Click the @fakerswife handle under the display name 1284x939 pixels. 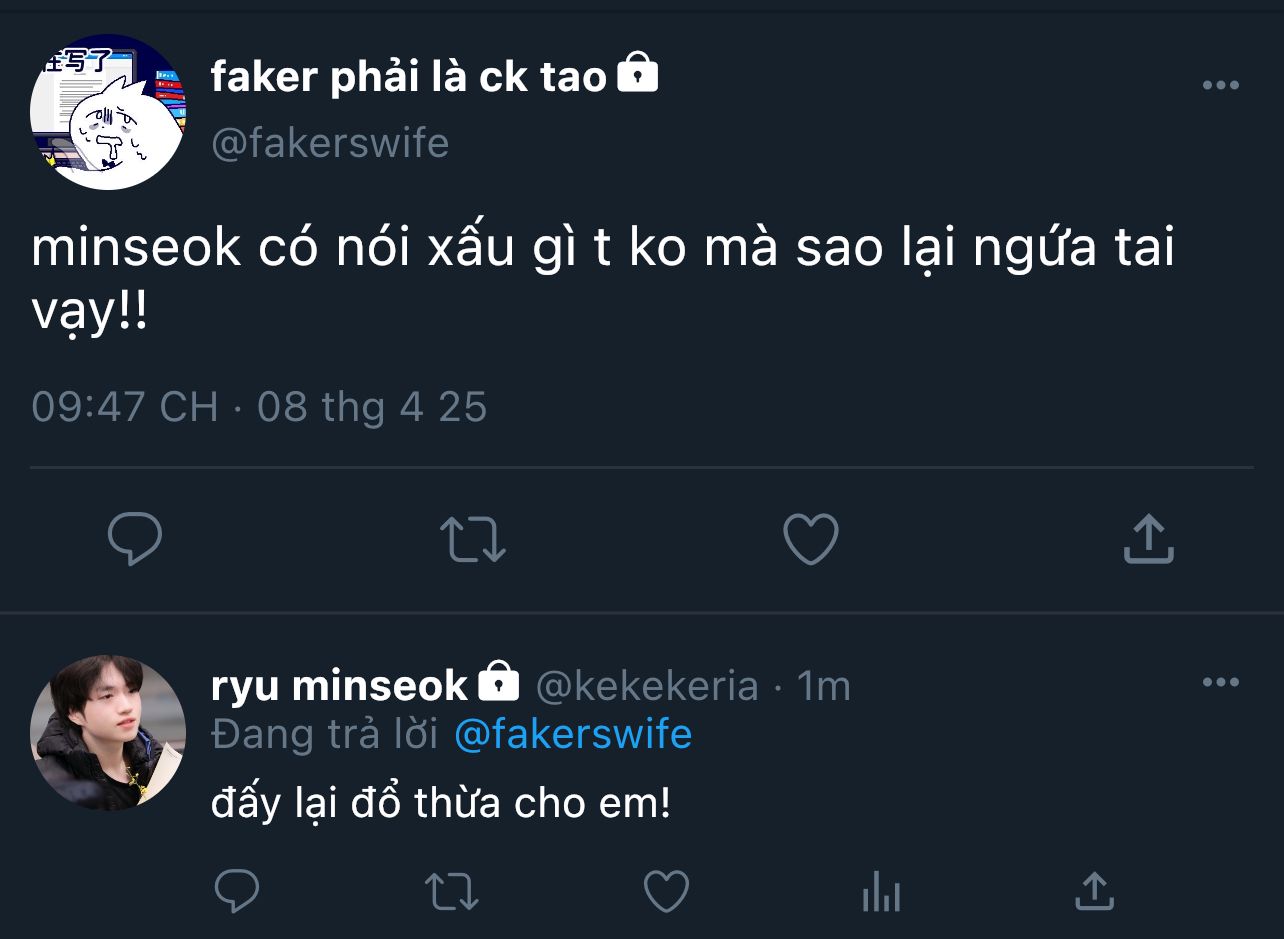click(x=330, y=143)
